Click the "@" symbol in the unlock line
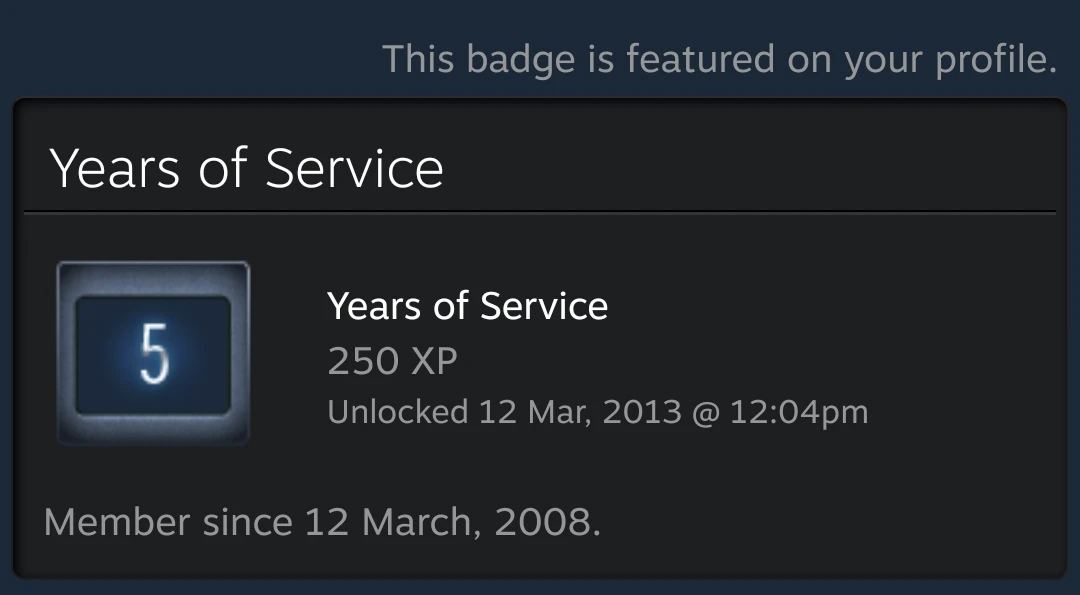1080x595 pixels. pyautogui.click(x=705, y=412)
